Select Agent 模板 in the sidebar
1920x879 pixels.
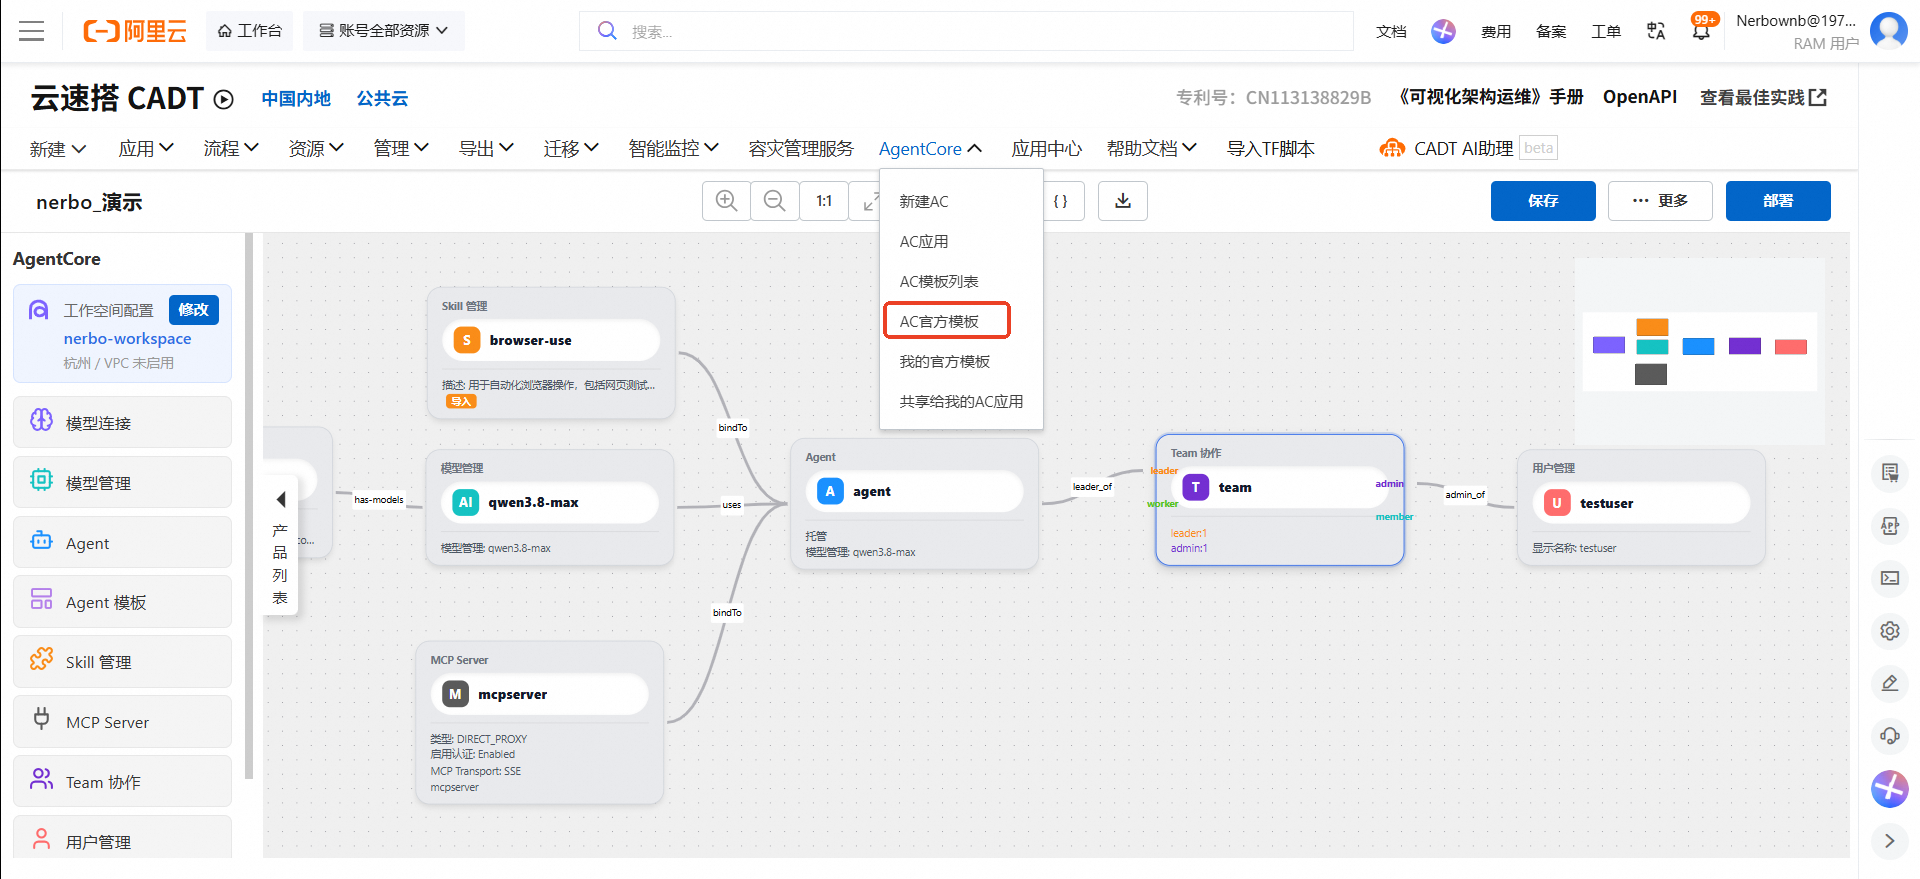tap(122, 602)
